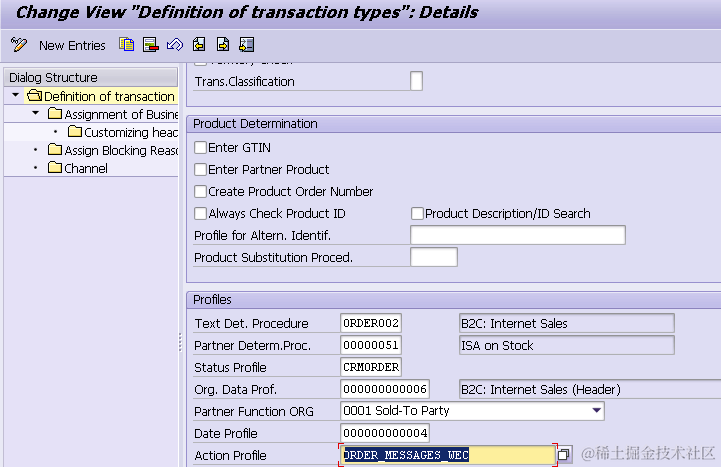Click Delete entry icon in toolbar
The width and height of the screenshot is (721, 467).
coord(151,45)
